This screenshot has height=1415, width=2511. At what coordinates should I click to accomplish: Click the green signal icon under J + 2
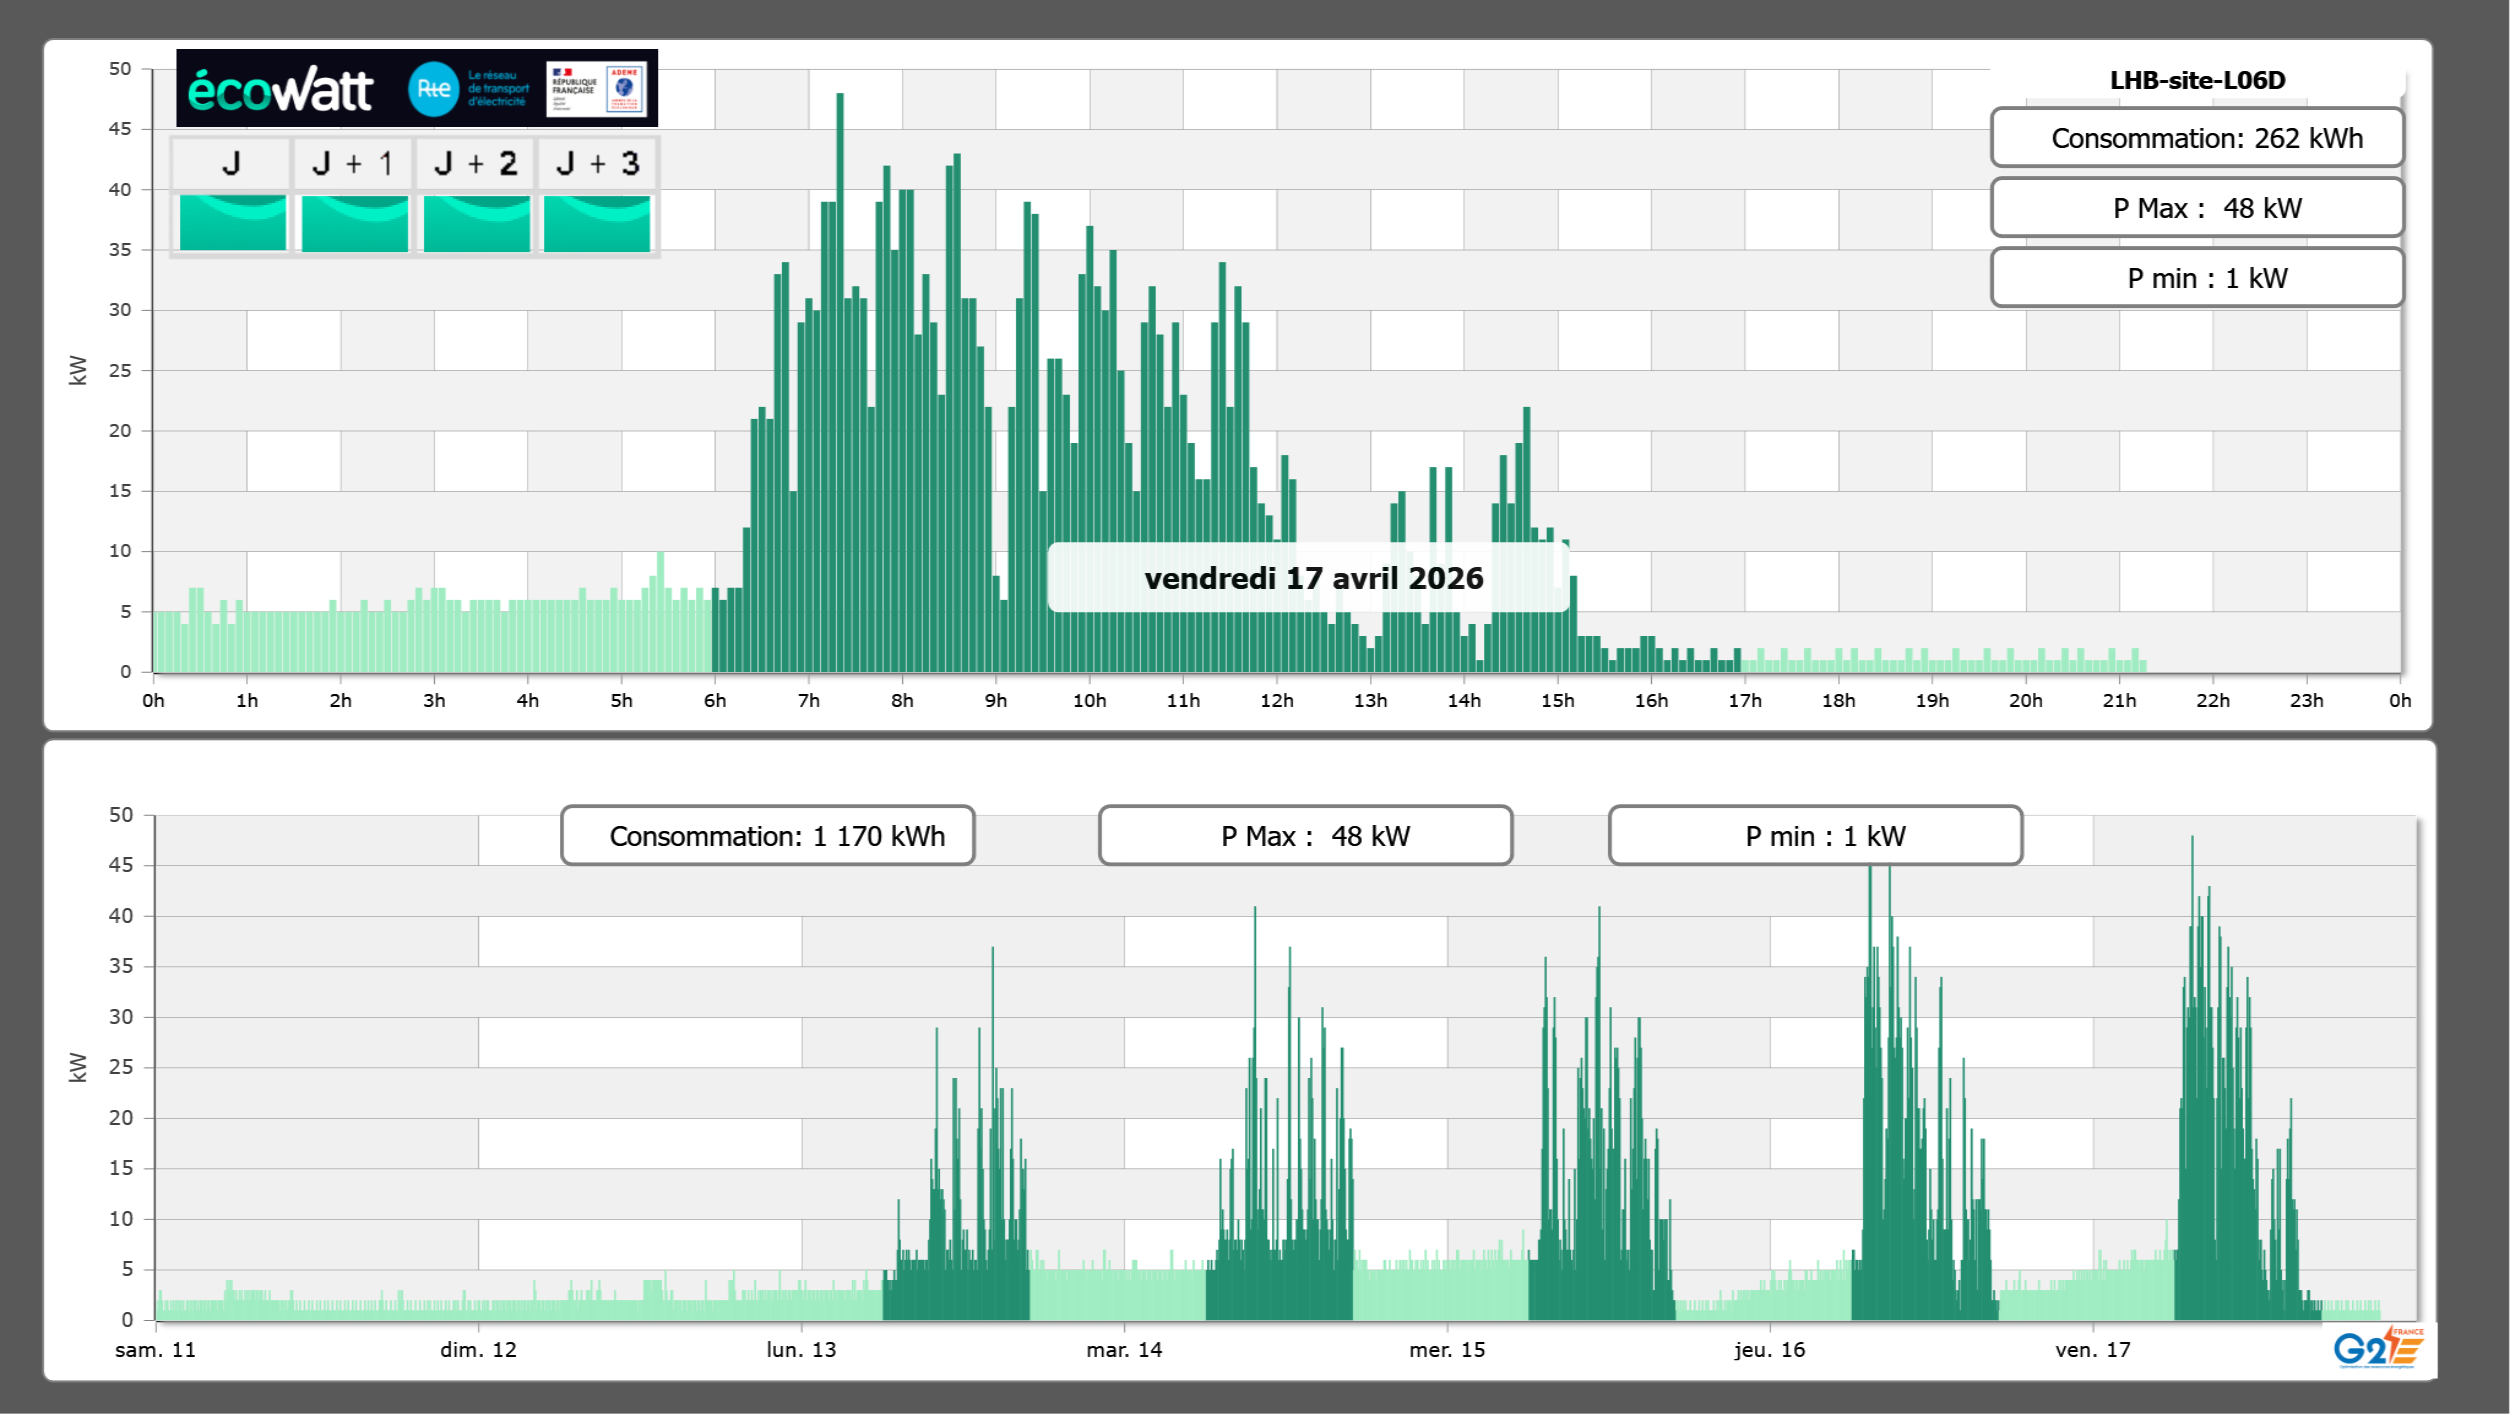click(x=476, y=222)
